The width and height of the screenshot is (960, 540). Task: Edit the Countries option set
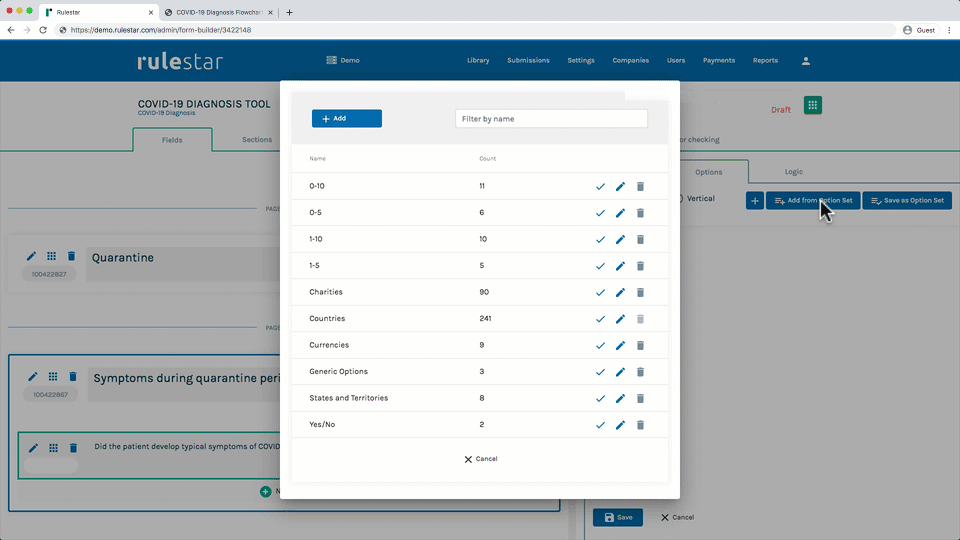pos(620,319)
